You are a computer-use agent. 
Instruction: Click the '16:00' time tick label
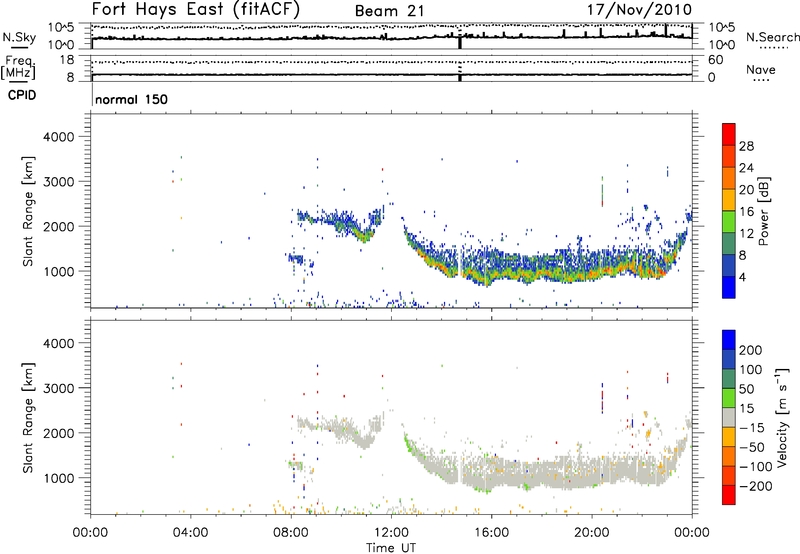(x=491, y=533)
